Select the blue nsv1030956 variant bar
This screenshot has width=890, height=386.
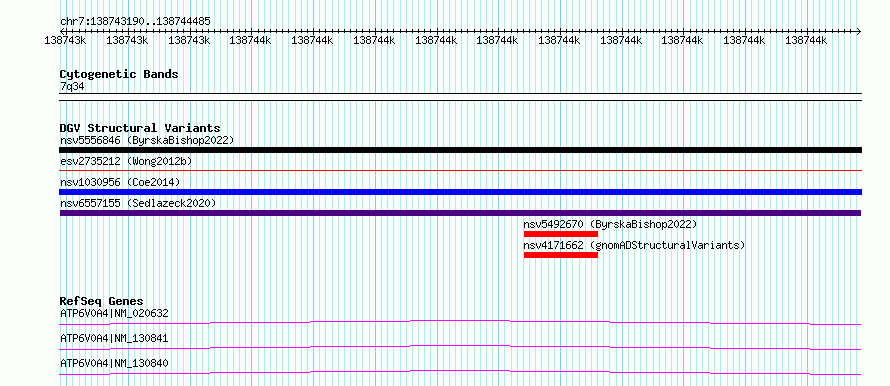pyautogui.click(x=460, y=192)
